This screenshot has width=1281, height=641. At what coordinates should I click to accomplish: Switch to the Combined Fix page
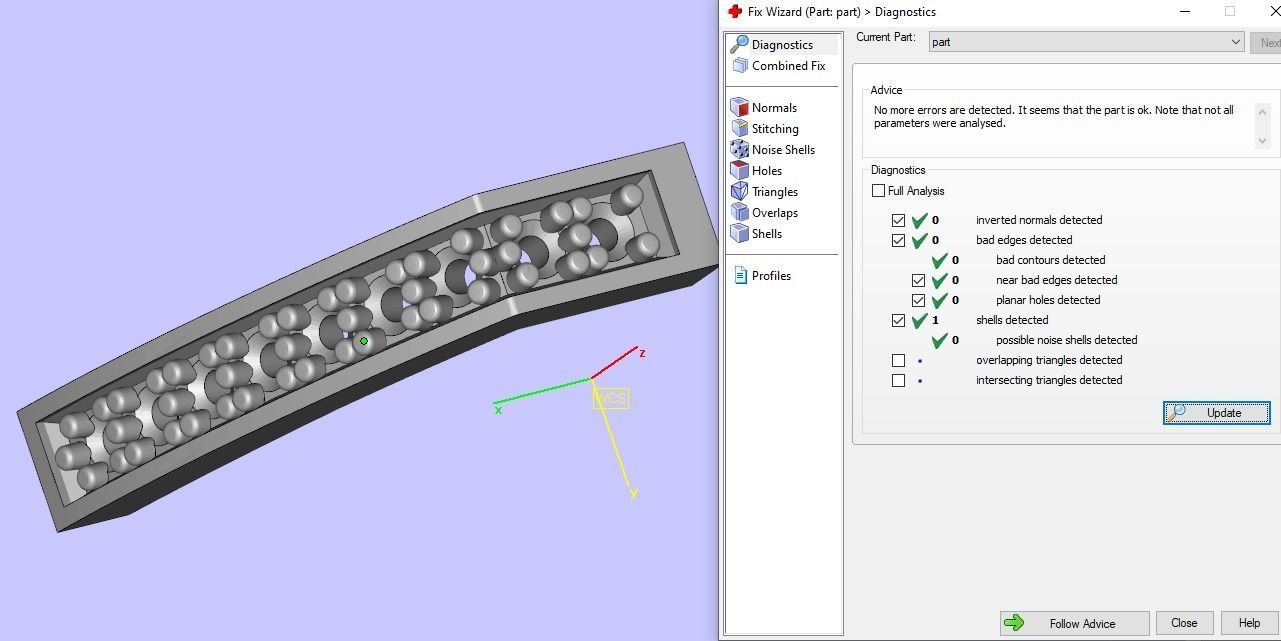coord(788,65)
